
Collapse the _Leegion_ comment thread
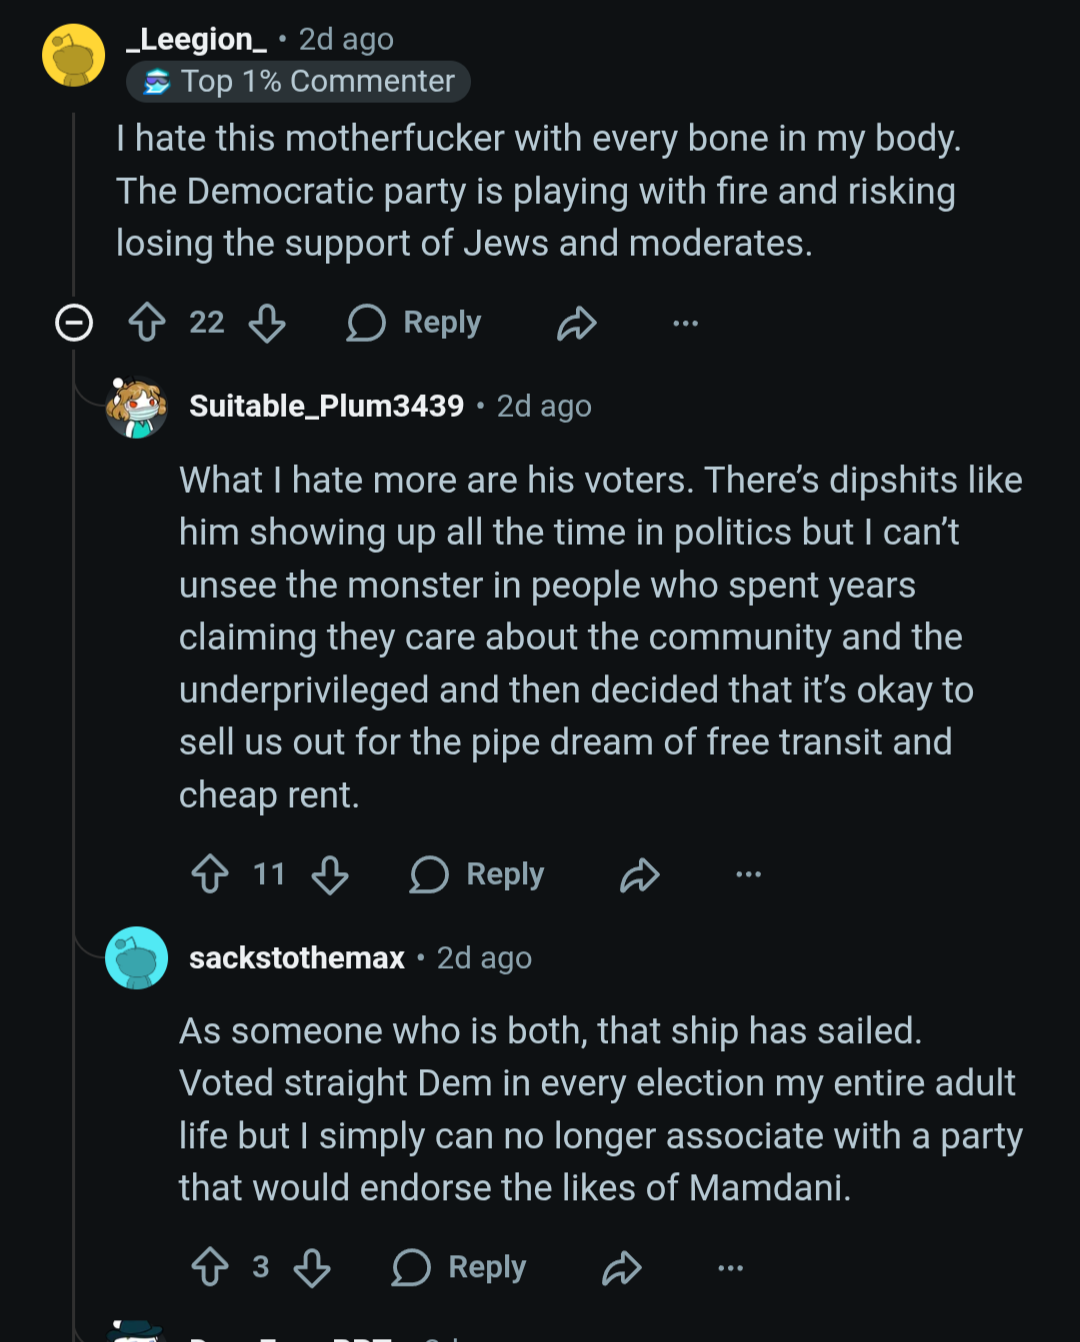[x=74, y=323]
